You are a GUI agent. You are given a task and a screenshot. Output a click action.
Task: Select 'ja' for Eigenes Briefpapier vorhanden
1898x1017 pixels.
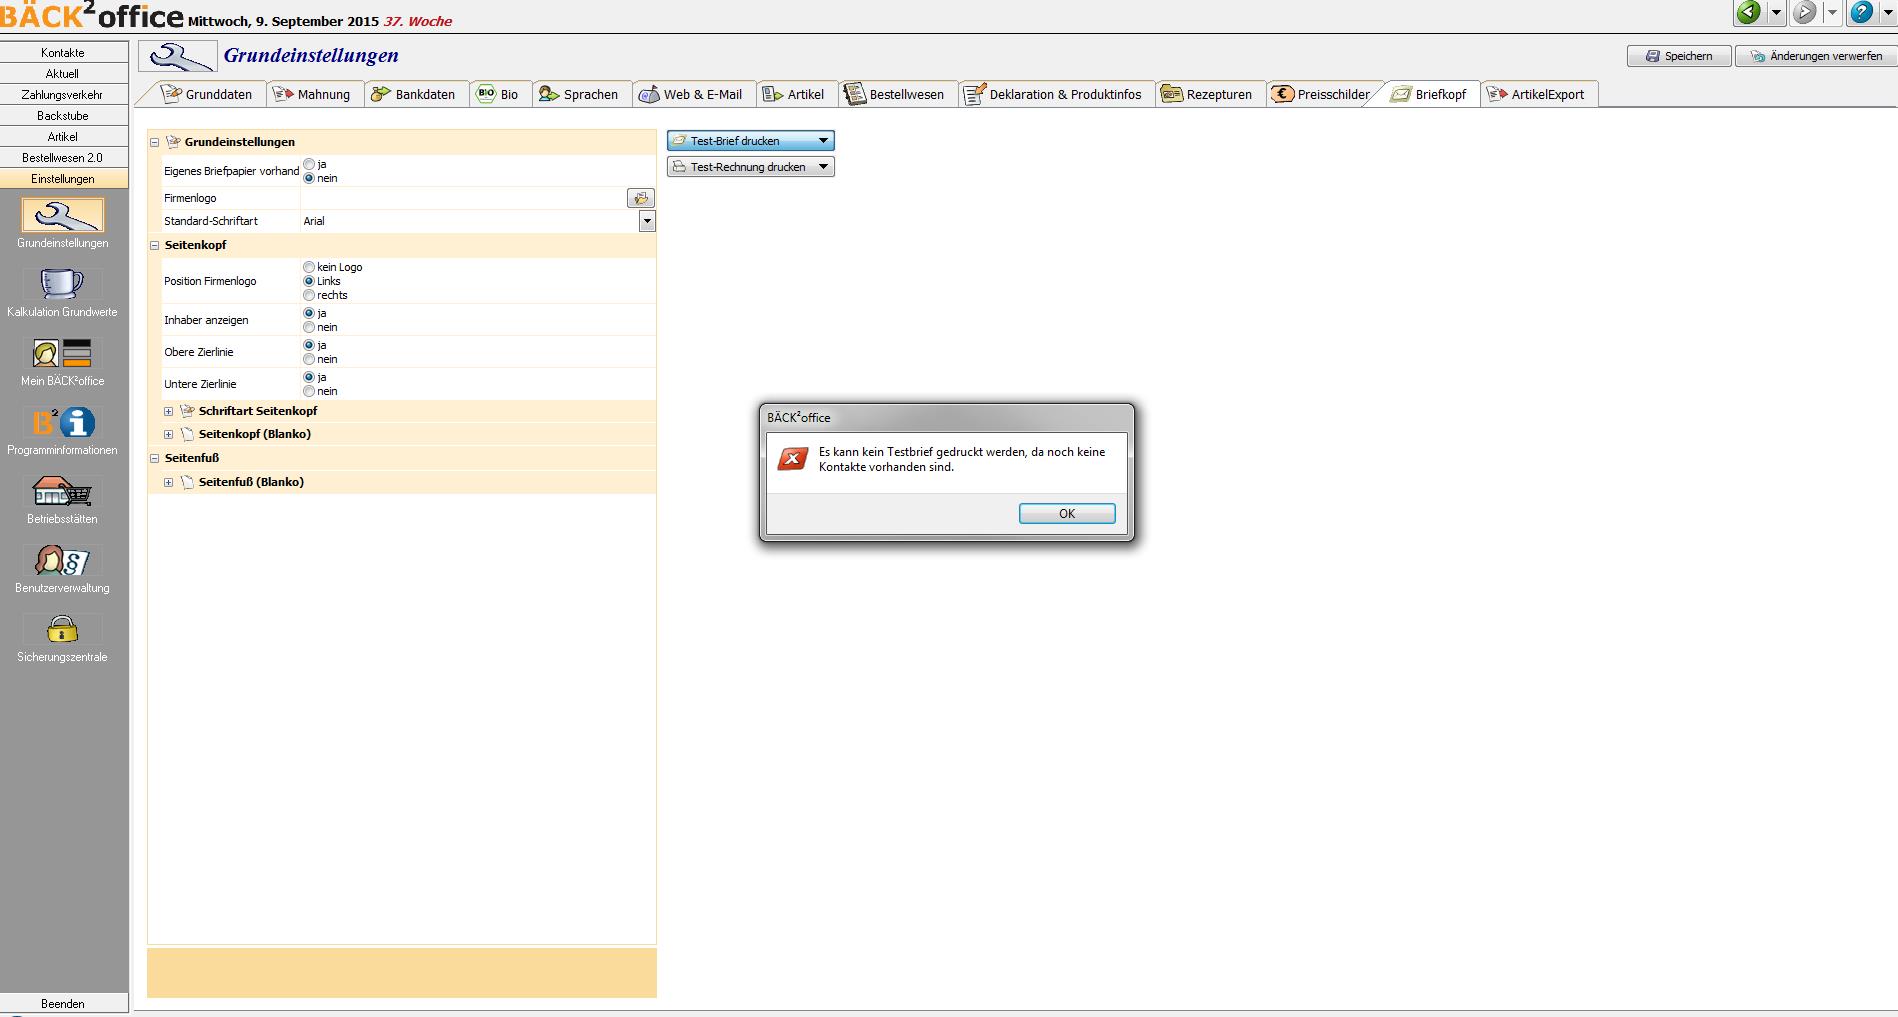pyautogui.click(x=309, y=164)
